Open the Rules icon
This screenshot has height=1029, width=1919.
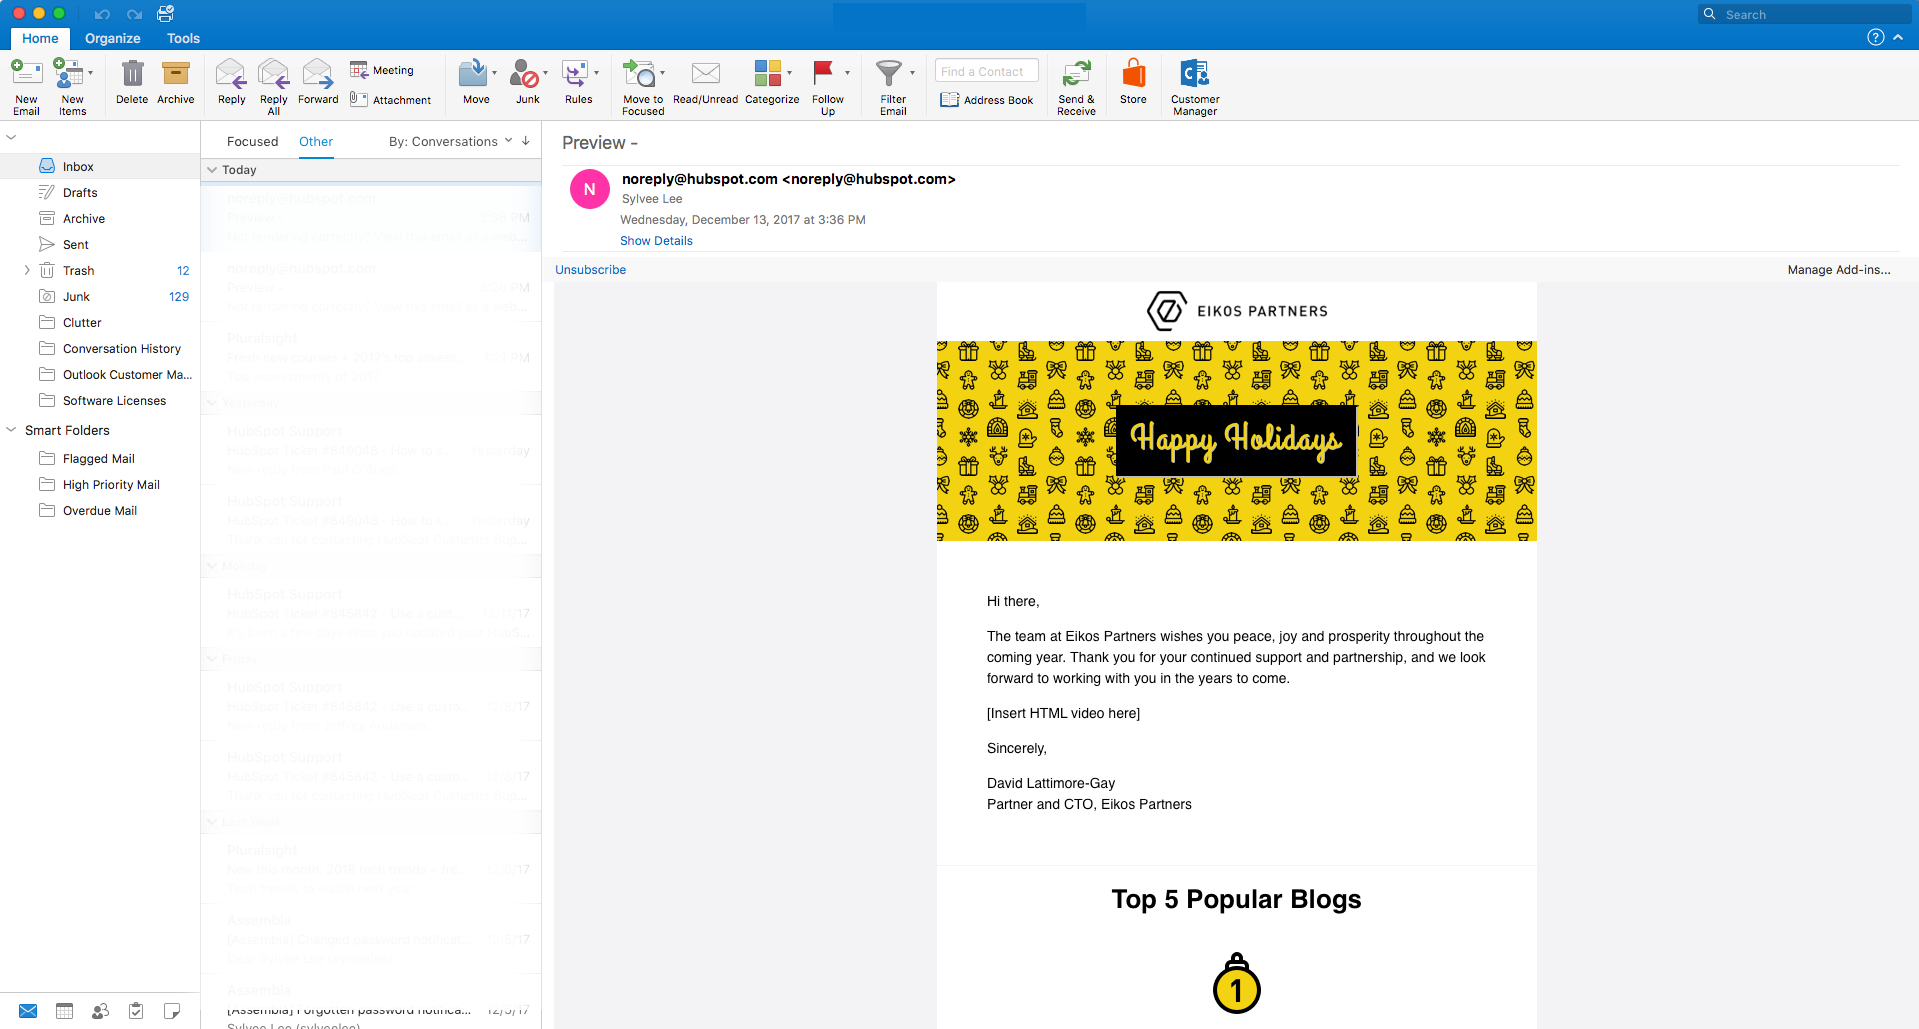pos(575,74)
